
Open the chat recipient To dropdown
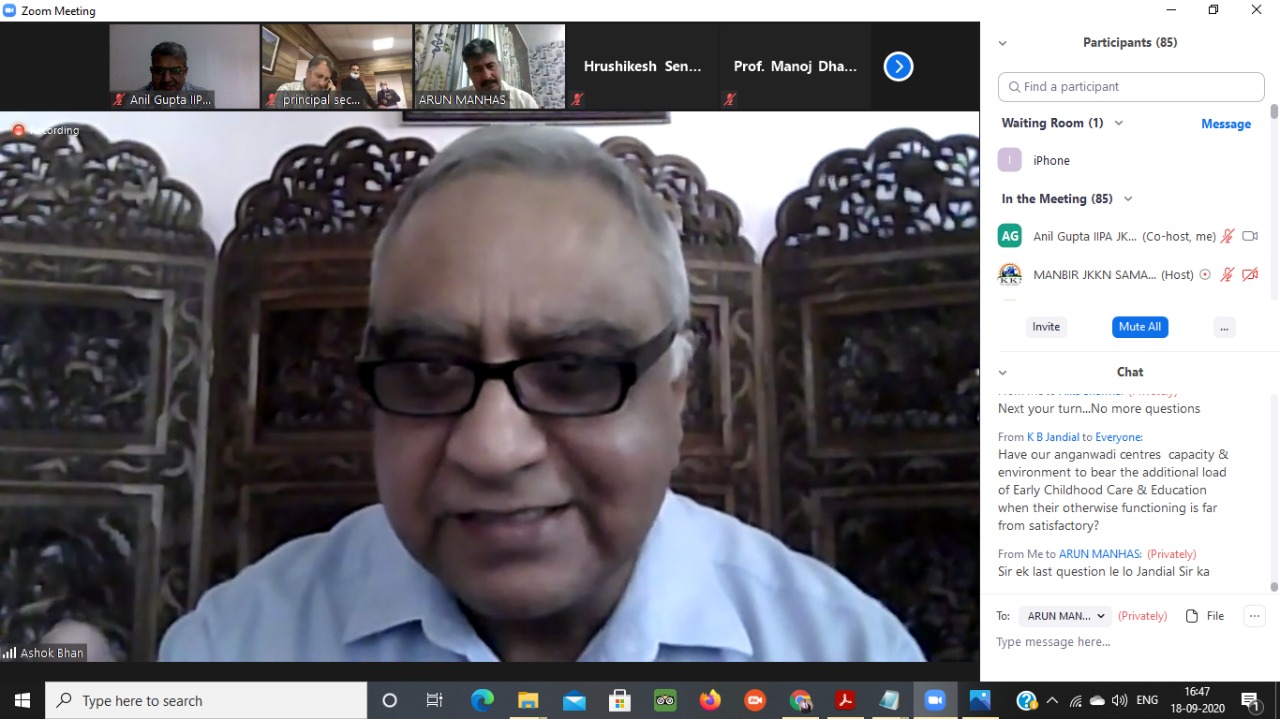1065,616
